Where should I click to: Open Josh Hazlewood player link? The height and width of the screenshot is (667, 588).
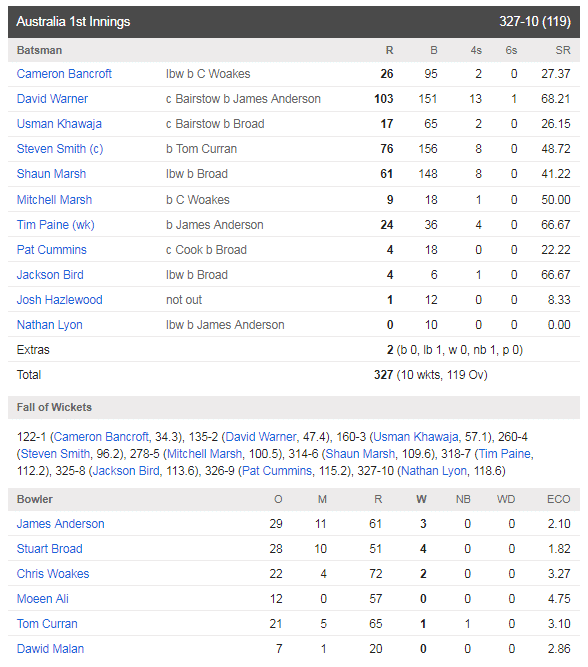[x=59, y=300]
